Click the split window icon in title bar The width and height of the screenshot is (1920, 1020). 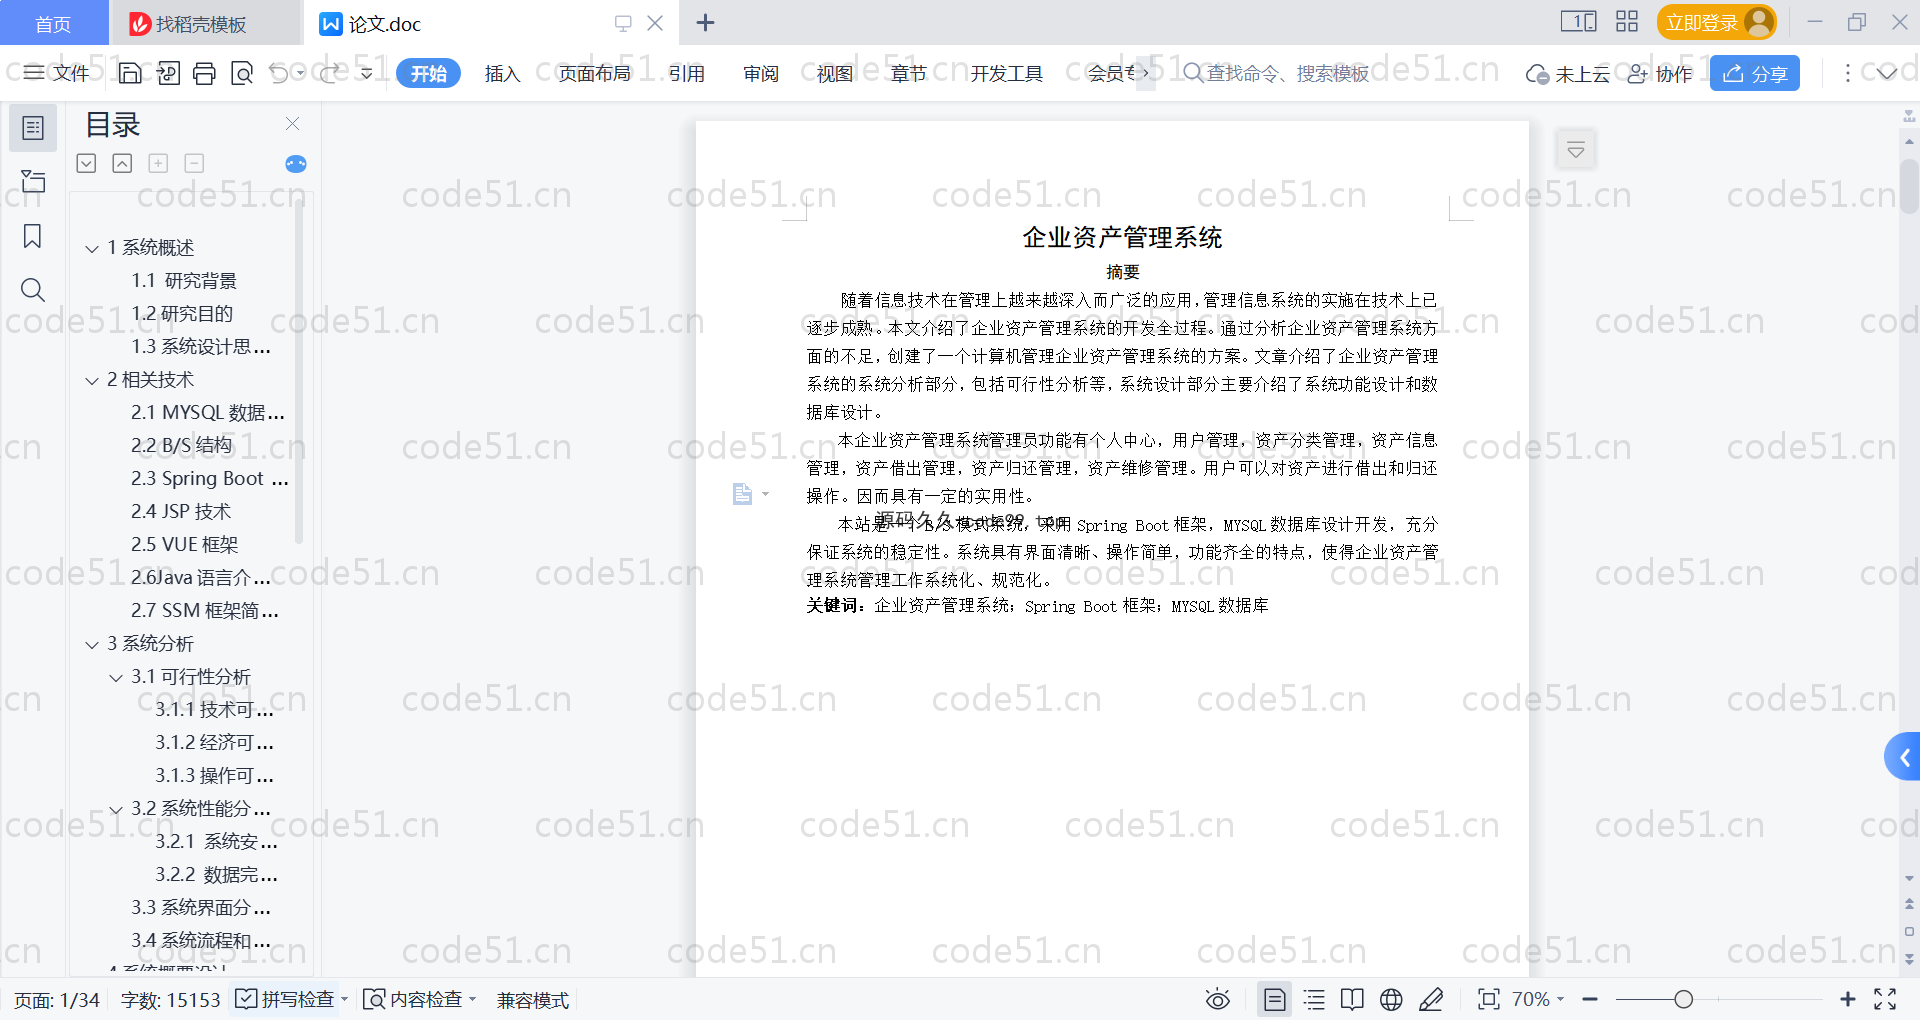[x=1579, y=22]
